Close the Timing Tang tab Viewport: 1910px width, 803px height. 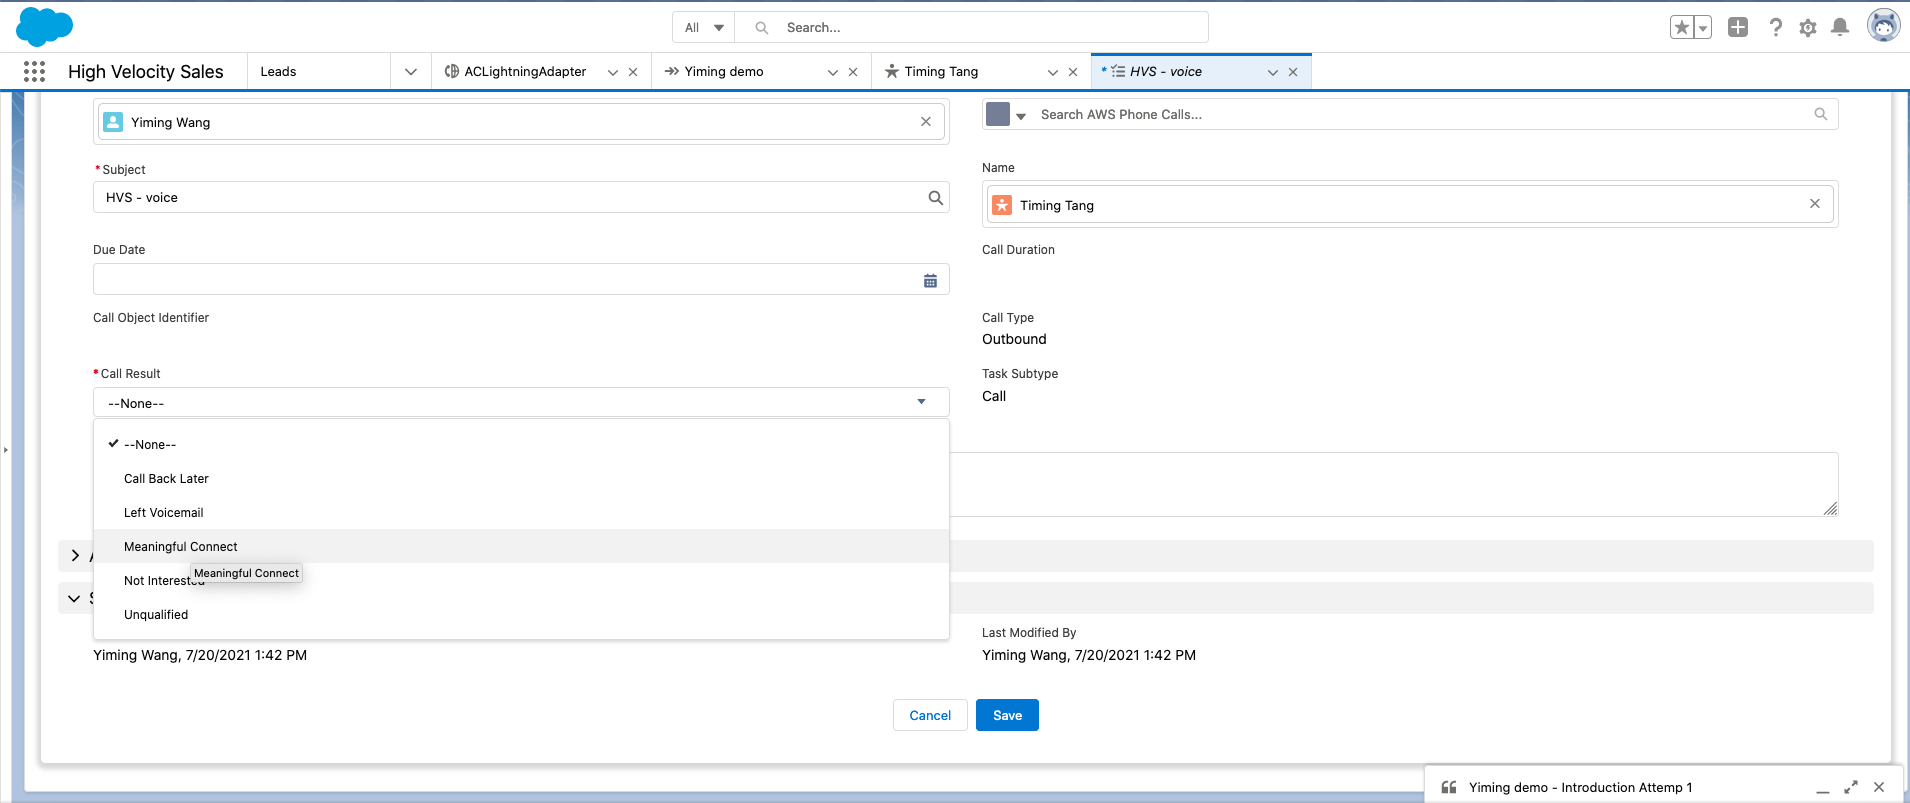tap(1073, 72)
